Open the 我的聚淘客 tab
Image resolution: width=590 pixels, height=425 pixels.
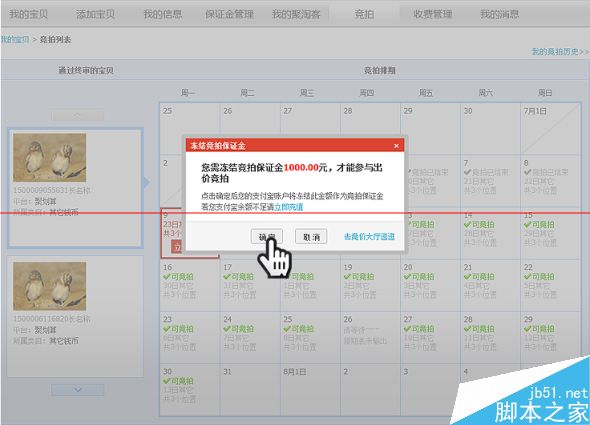click(297, 14)
